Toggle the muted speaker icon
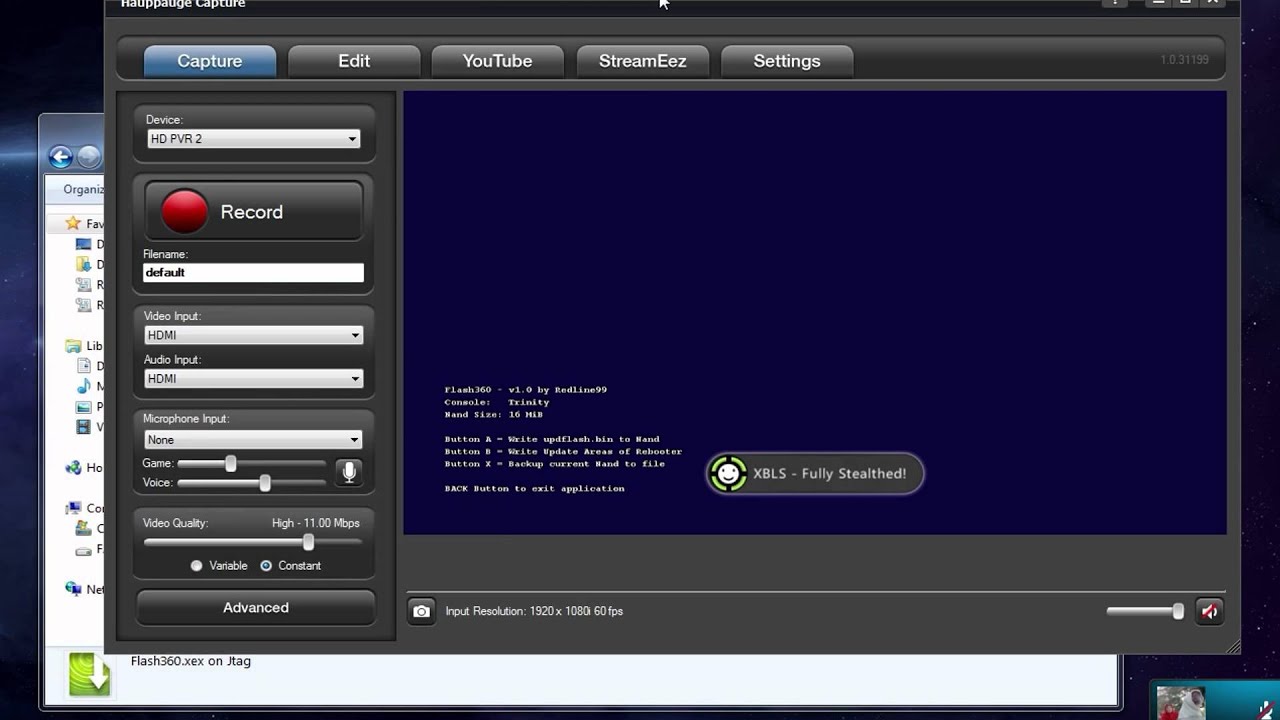 [1209, 611]
